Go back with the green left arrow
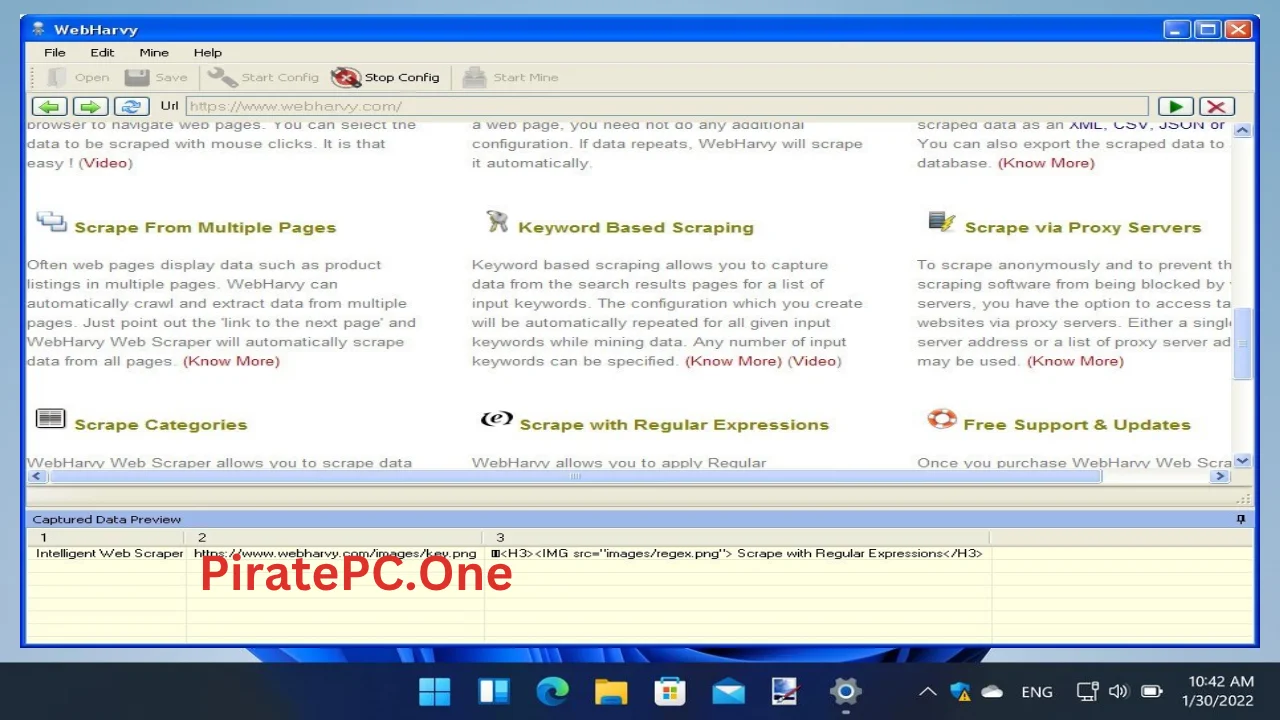This screenshot has width=1280, height=720. [49, 106]
